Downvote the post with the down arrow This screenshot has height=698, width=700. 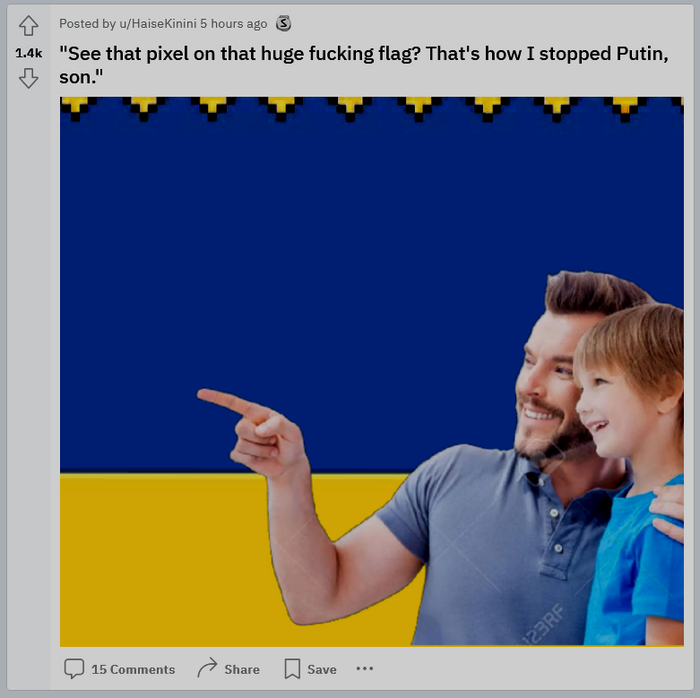(x=28, y=77)
